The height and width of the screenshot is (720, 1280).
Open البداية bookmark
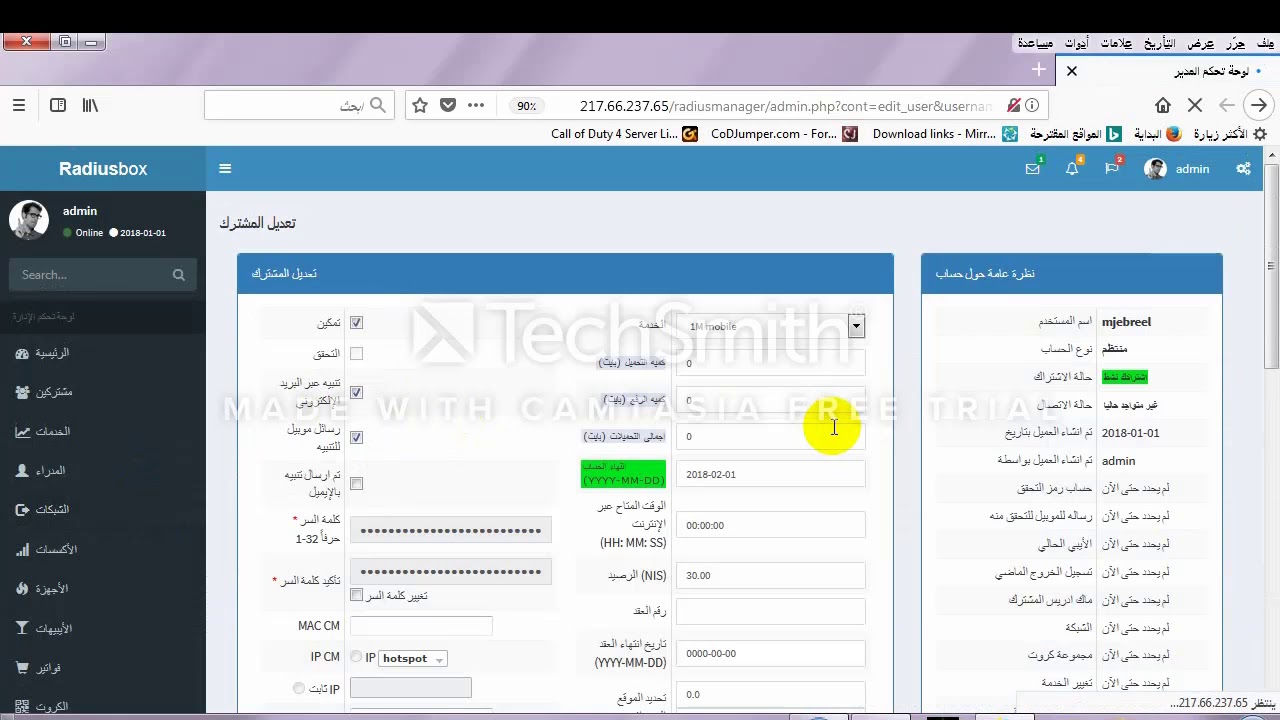[x=1157, y=134]
